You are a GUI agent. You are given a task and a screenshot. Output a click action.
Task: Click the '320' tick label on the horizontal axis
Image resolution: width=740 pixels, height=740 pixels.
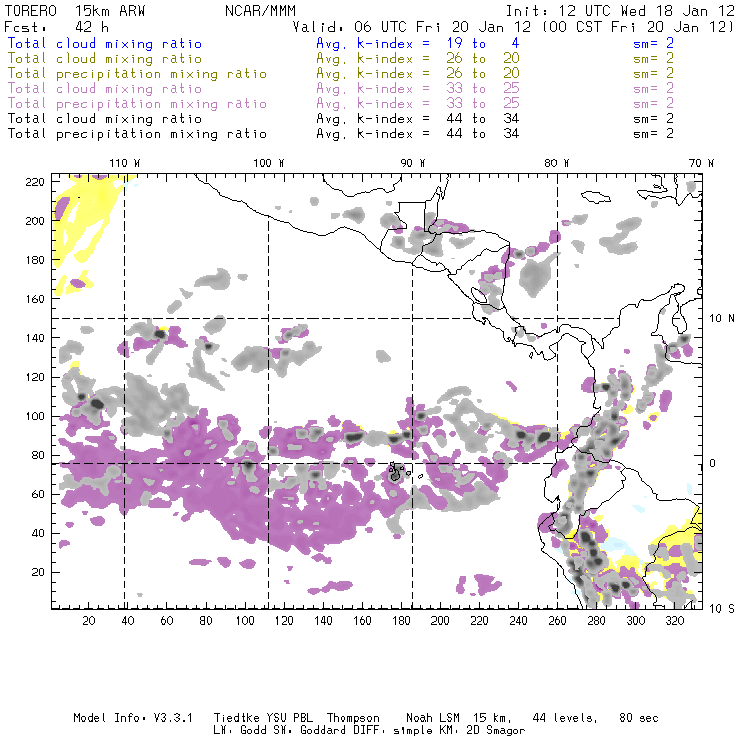tap(675, 621)
